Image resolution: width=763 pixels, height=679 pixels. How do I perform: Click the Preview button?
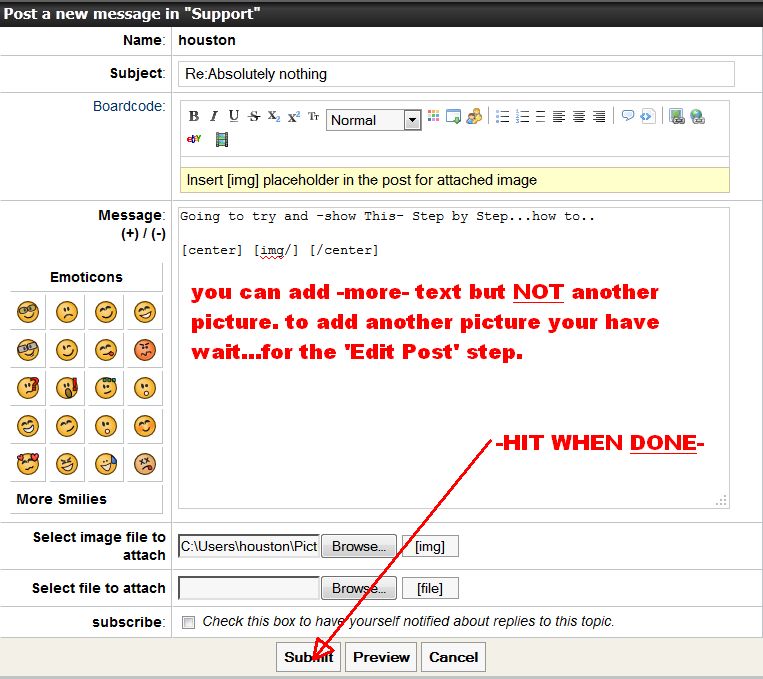coord(381,657)
